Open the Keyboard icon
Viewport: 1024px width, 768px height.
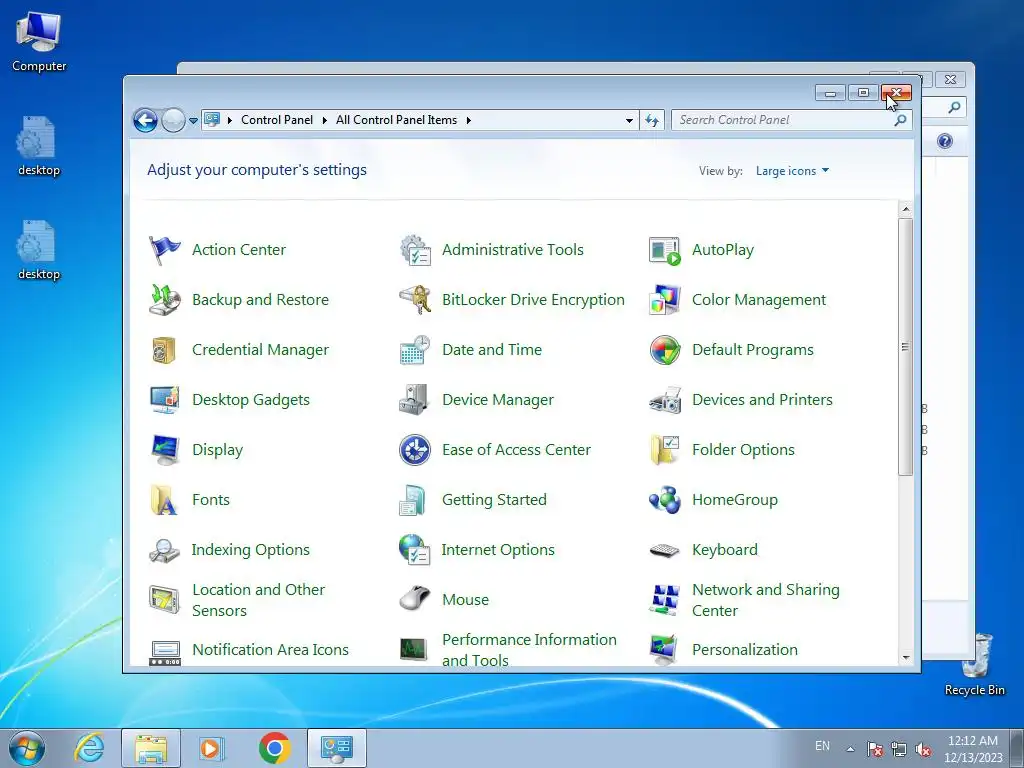(x=665, y=551)
